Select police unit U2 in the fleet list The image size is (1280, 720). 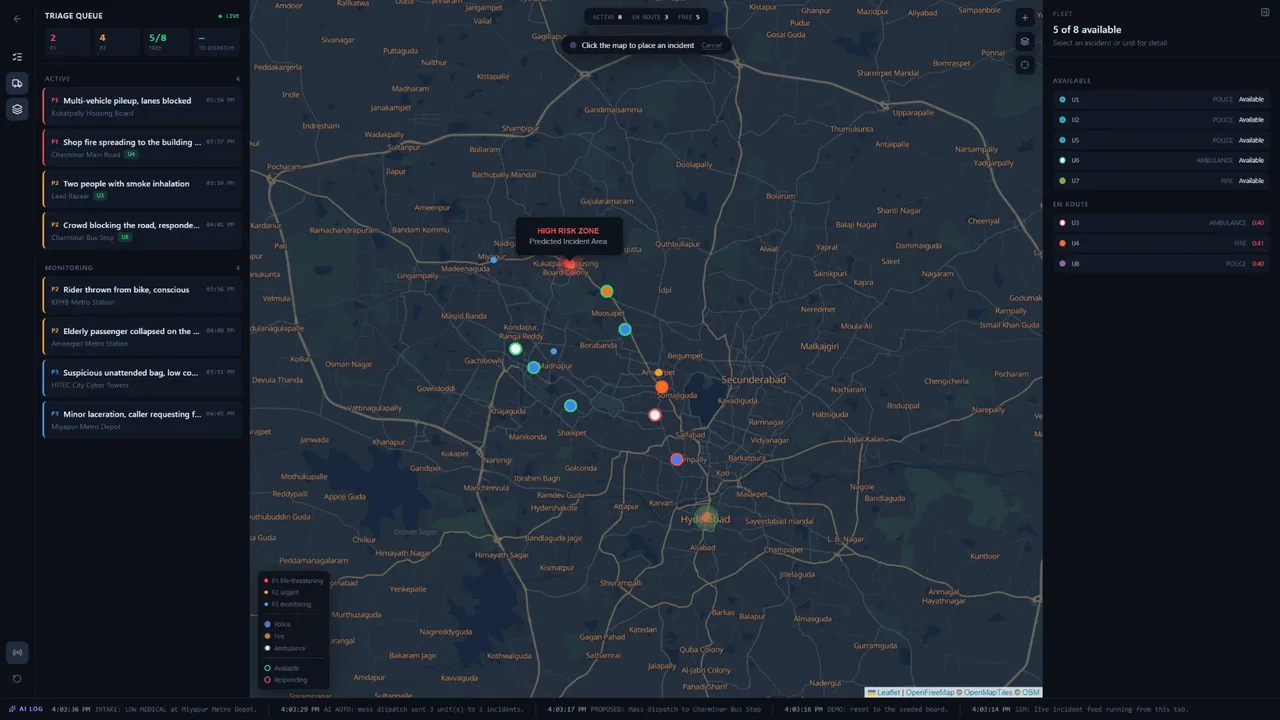[x=1161, y=120]
